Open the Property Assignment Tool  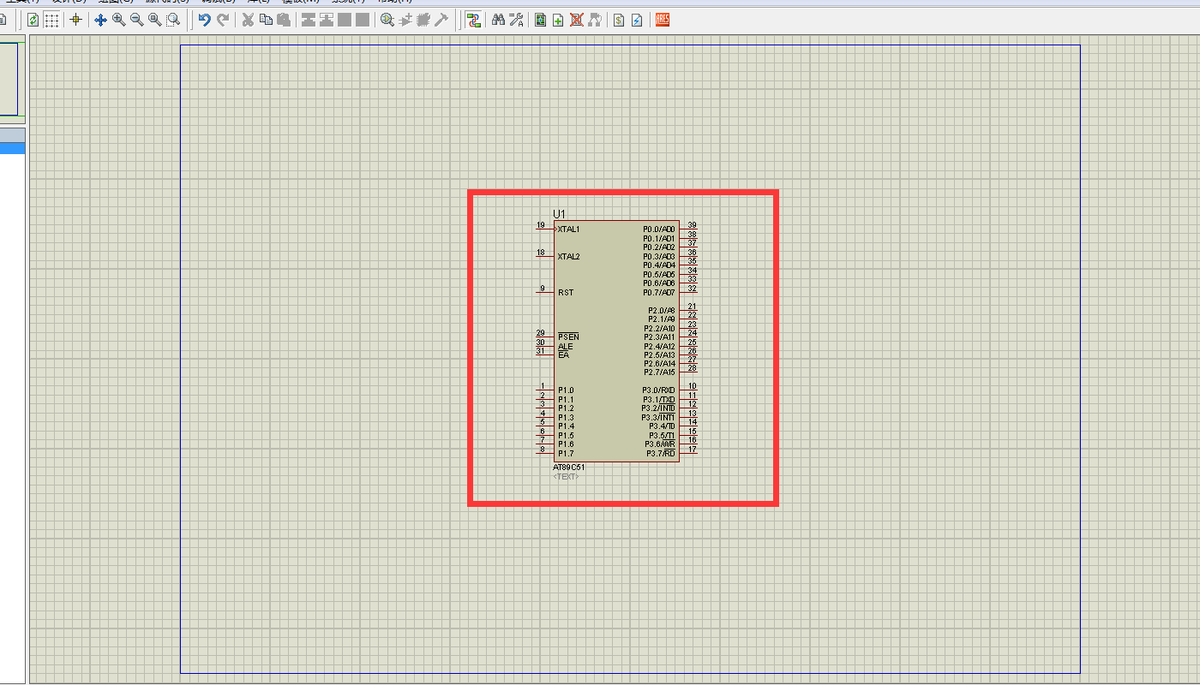click(517, 19)
